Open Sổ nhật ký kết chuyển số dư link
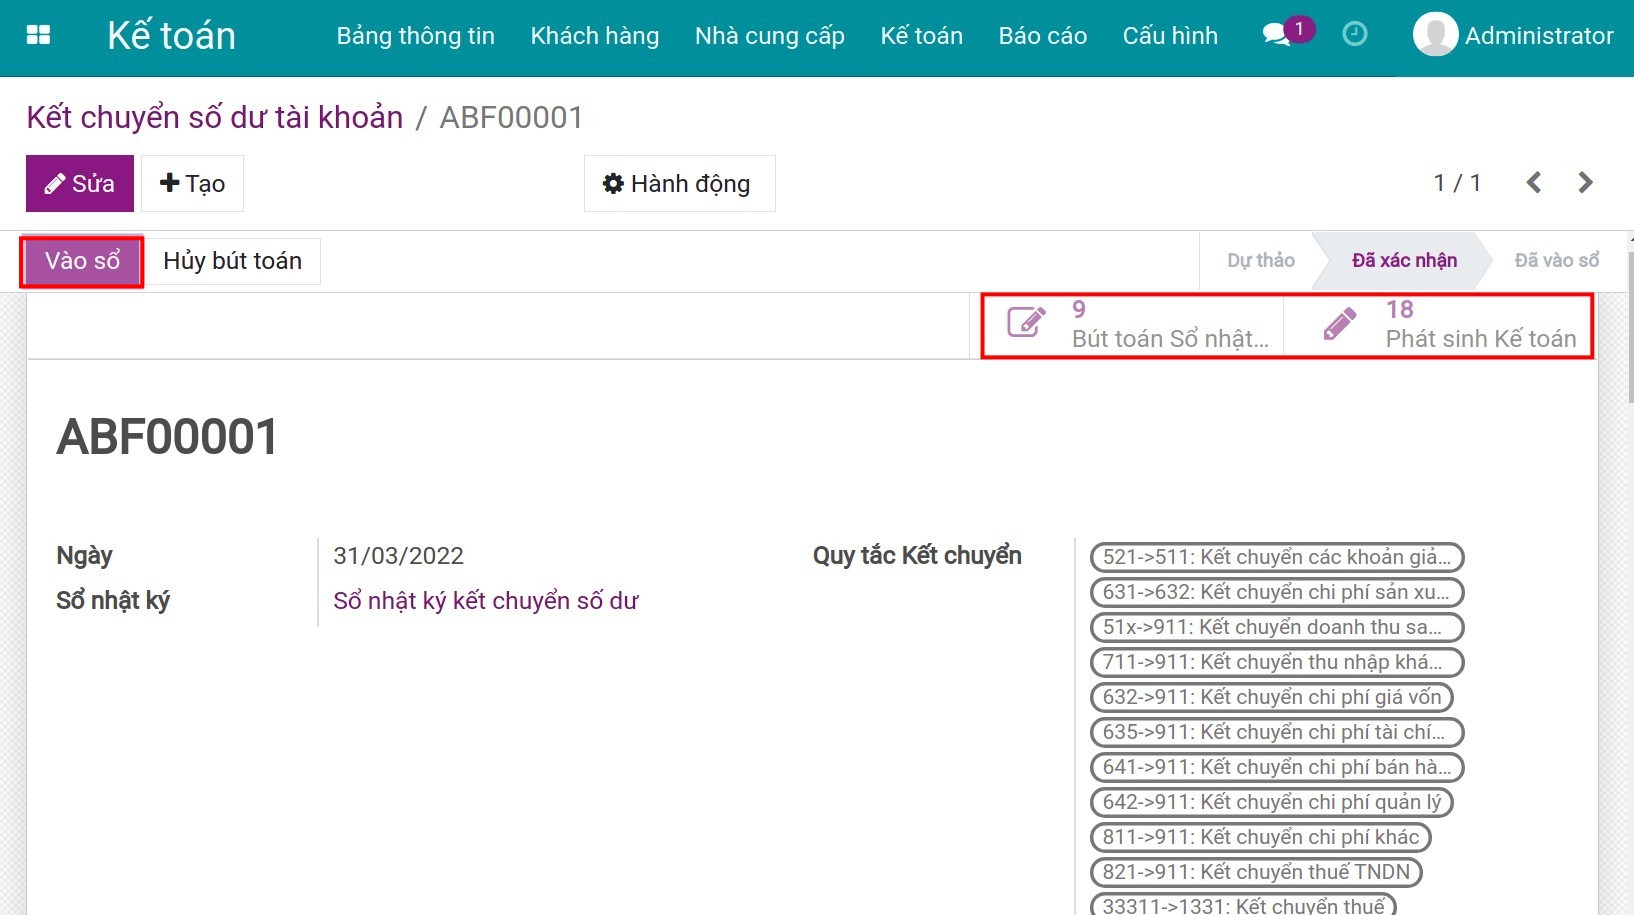This screenshot has height=915, width=1634. click(x=485, y=601)
